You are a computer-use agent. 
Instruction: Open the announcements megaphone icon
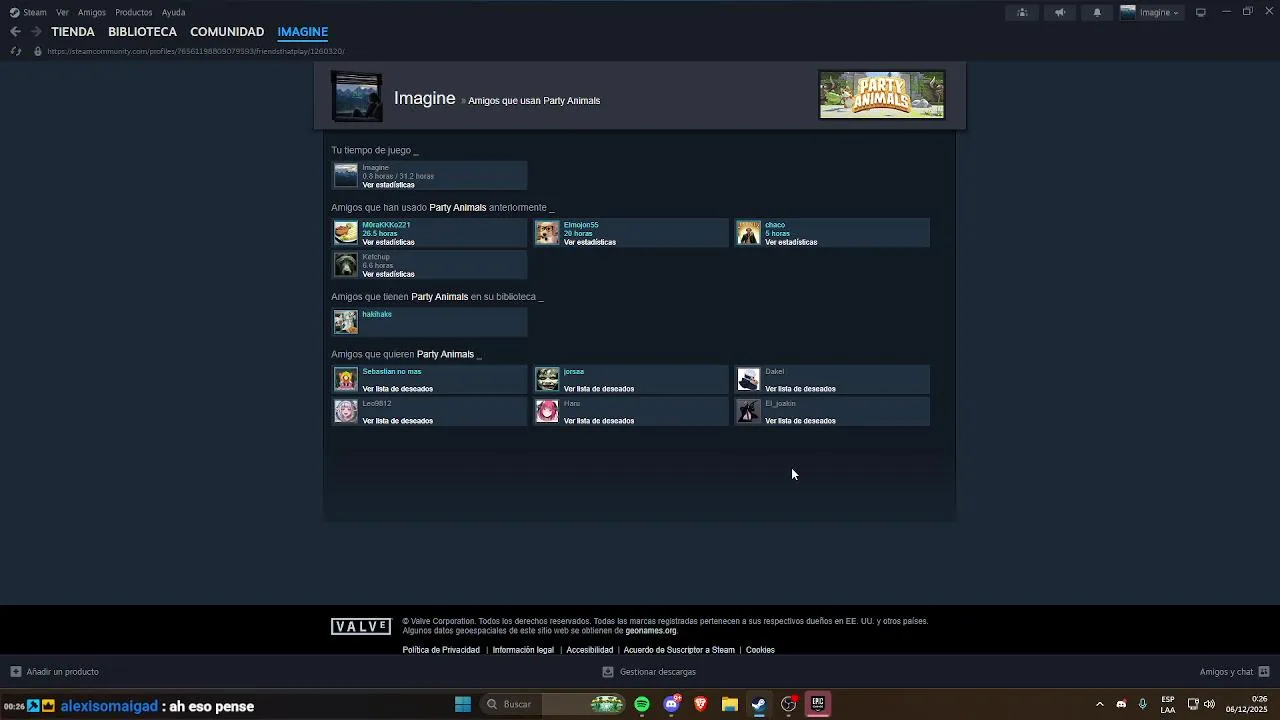[1060, 12]
